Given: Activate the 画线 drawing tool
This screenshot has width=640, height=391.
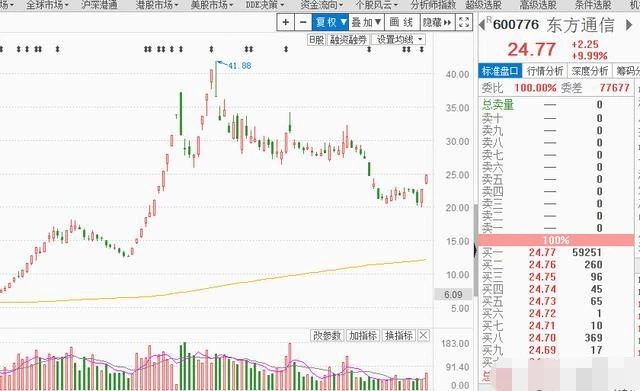Looking at the screenshot, I should (402, 22).
